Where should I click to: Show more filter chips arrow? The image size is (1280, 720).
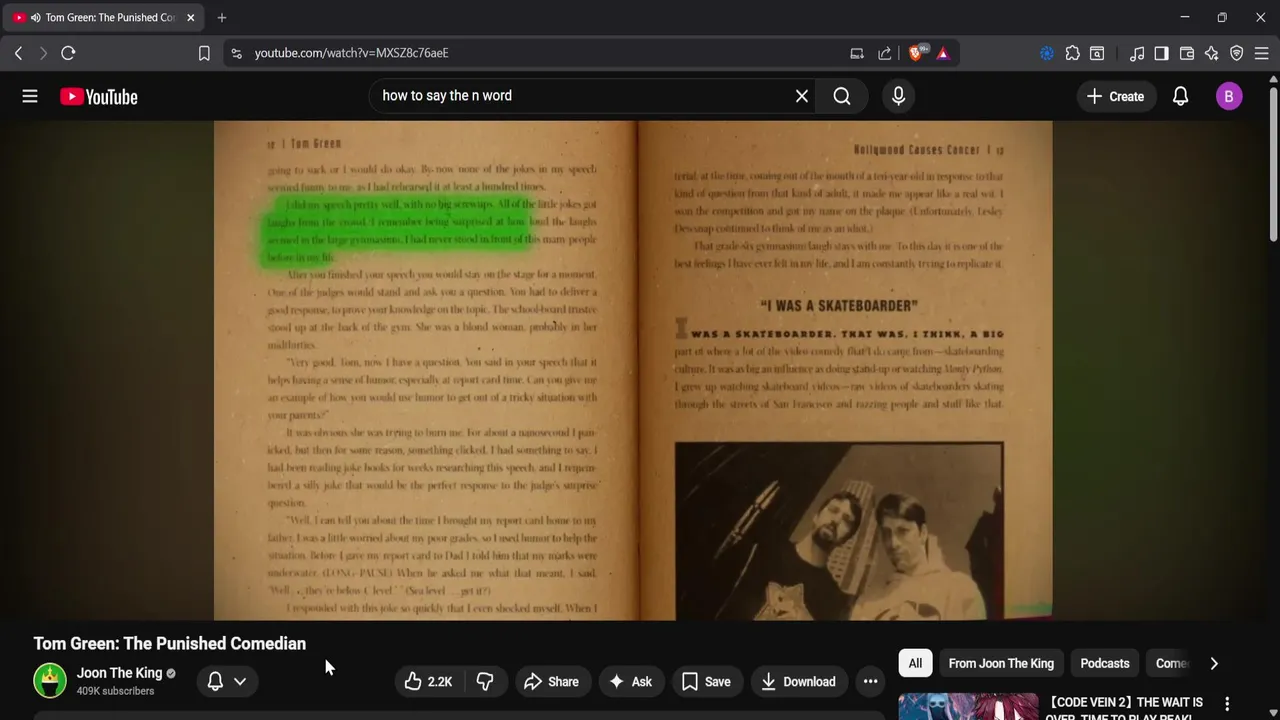[x=1214, y=663]
